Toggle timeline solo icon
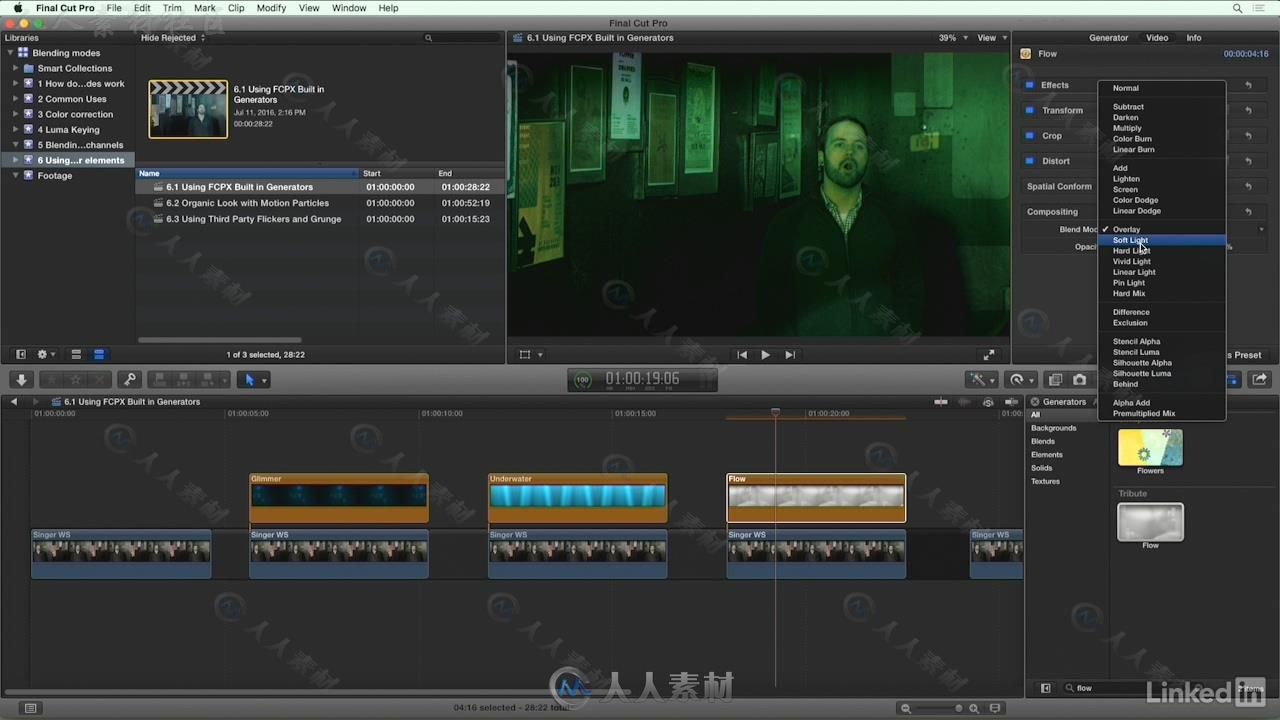 click(988, 402)
